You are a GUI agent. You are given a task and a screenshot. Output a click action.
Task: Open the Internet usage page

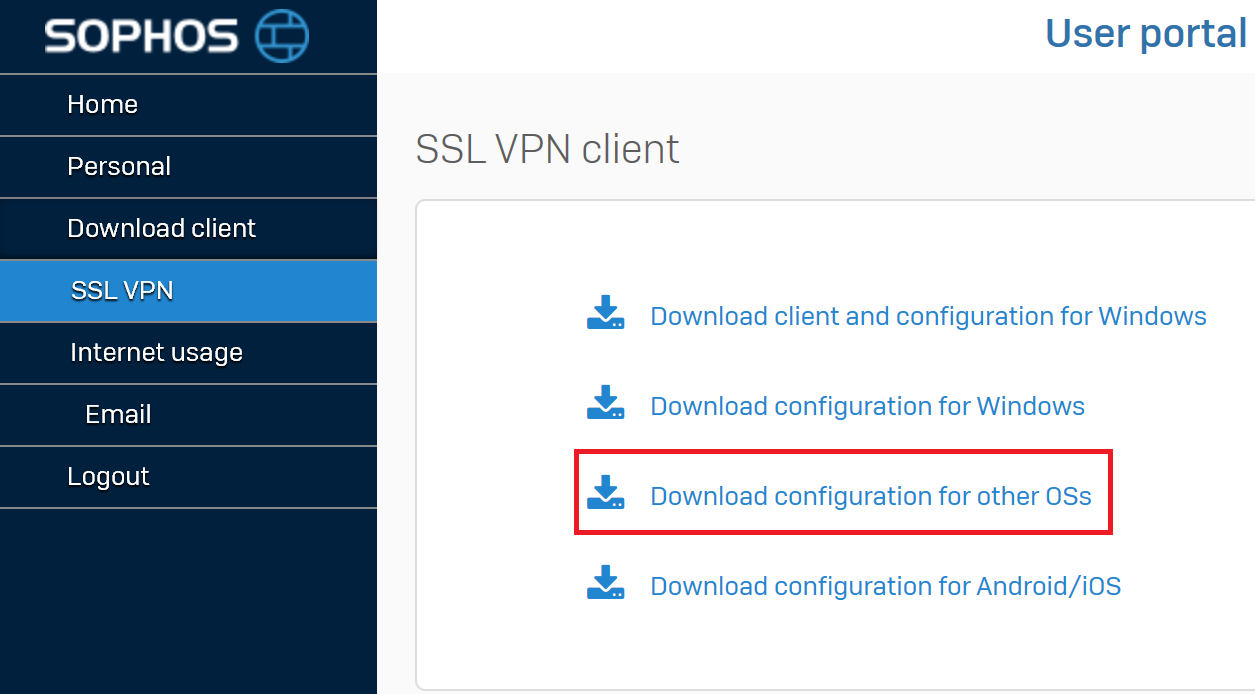pos(156,352)
